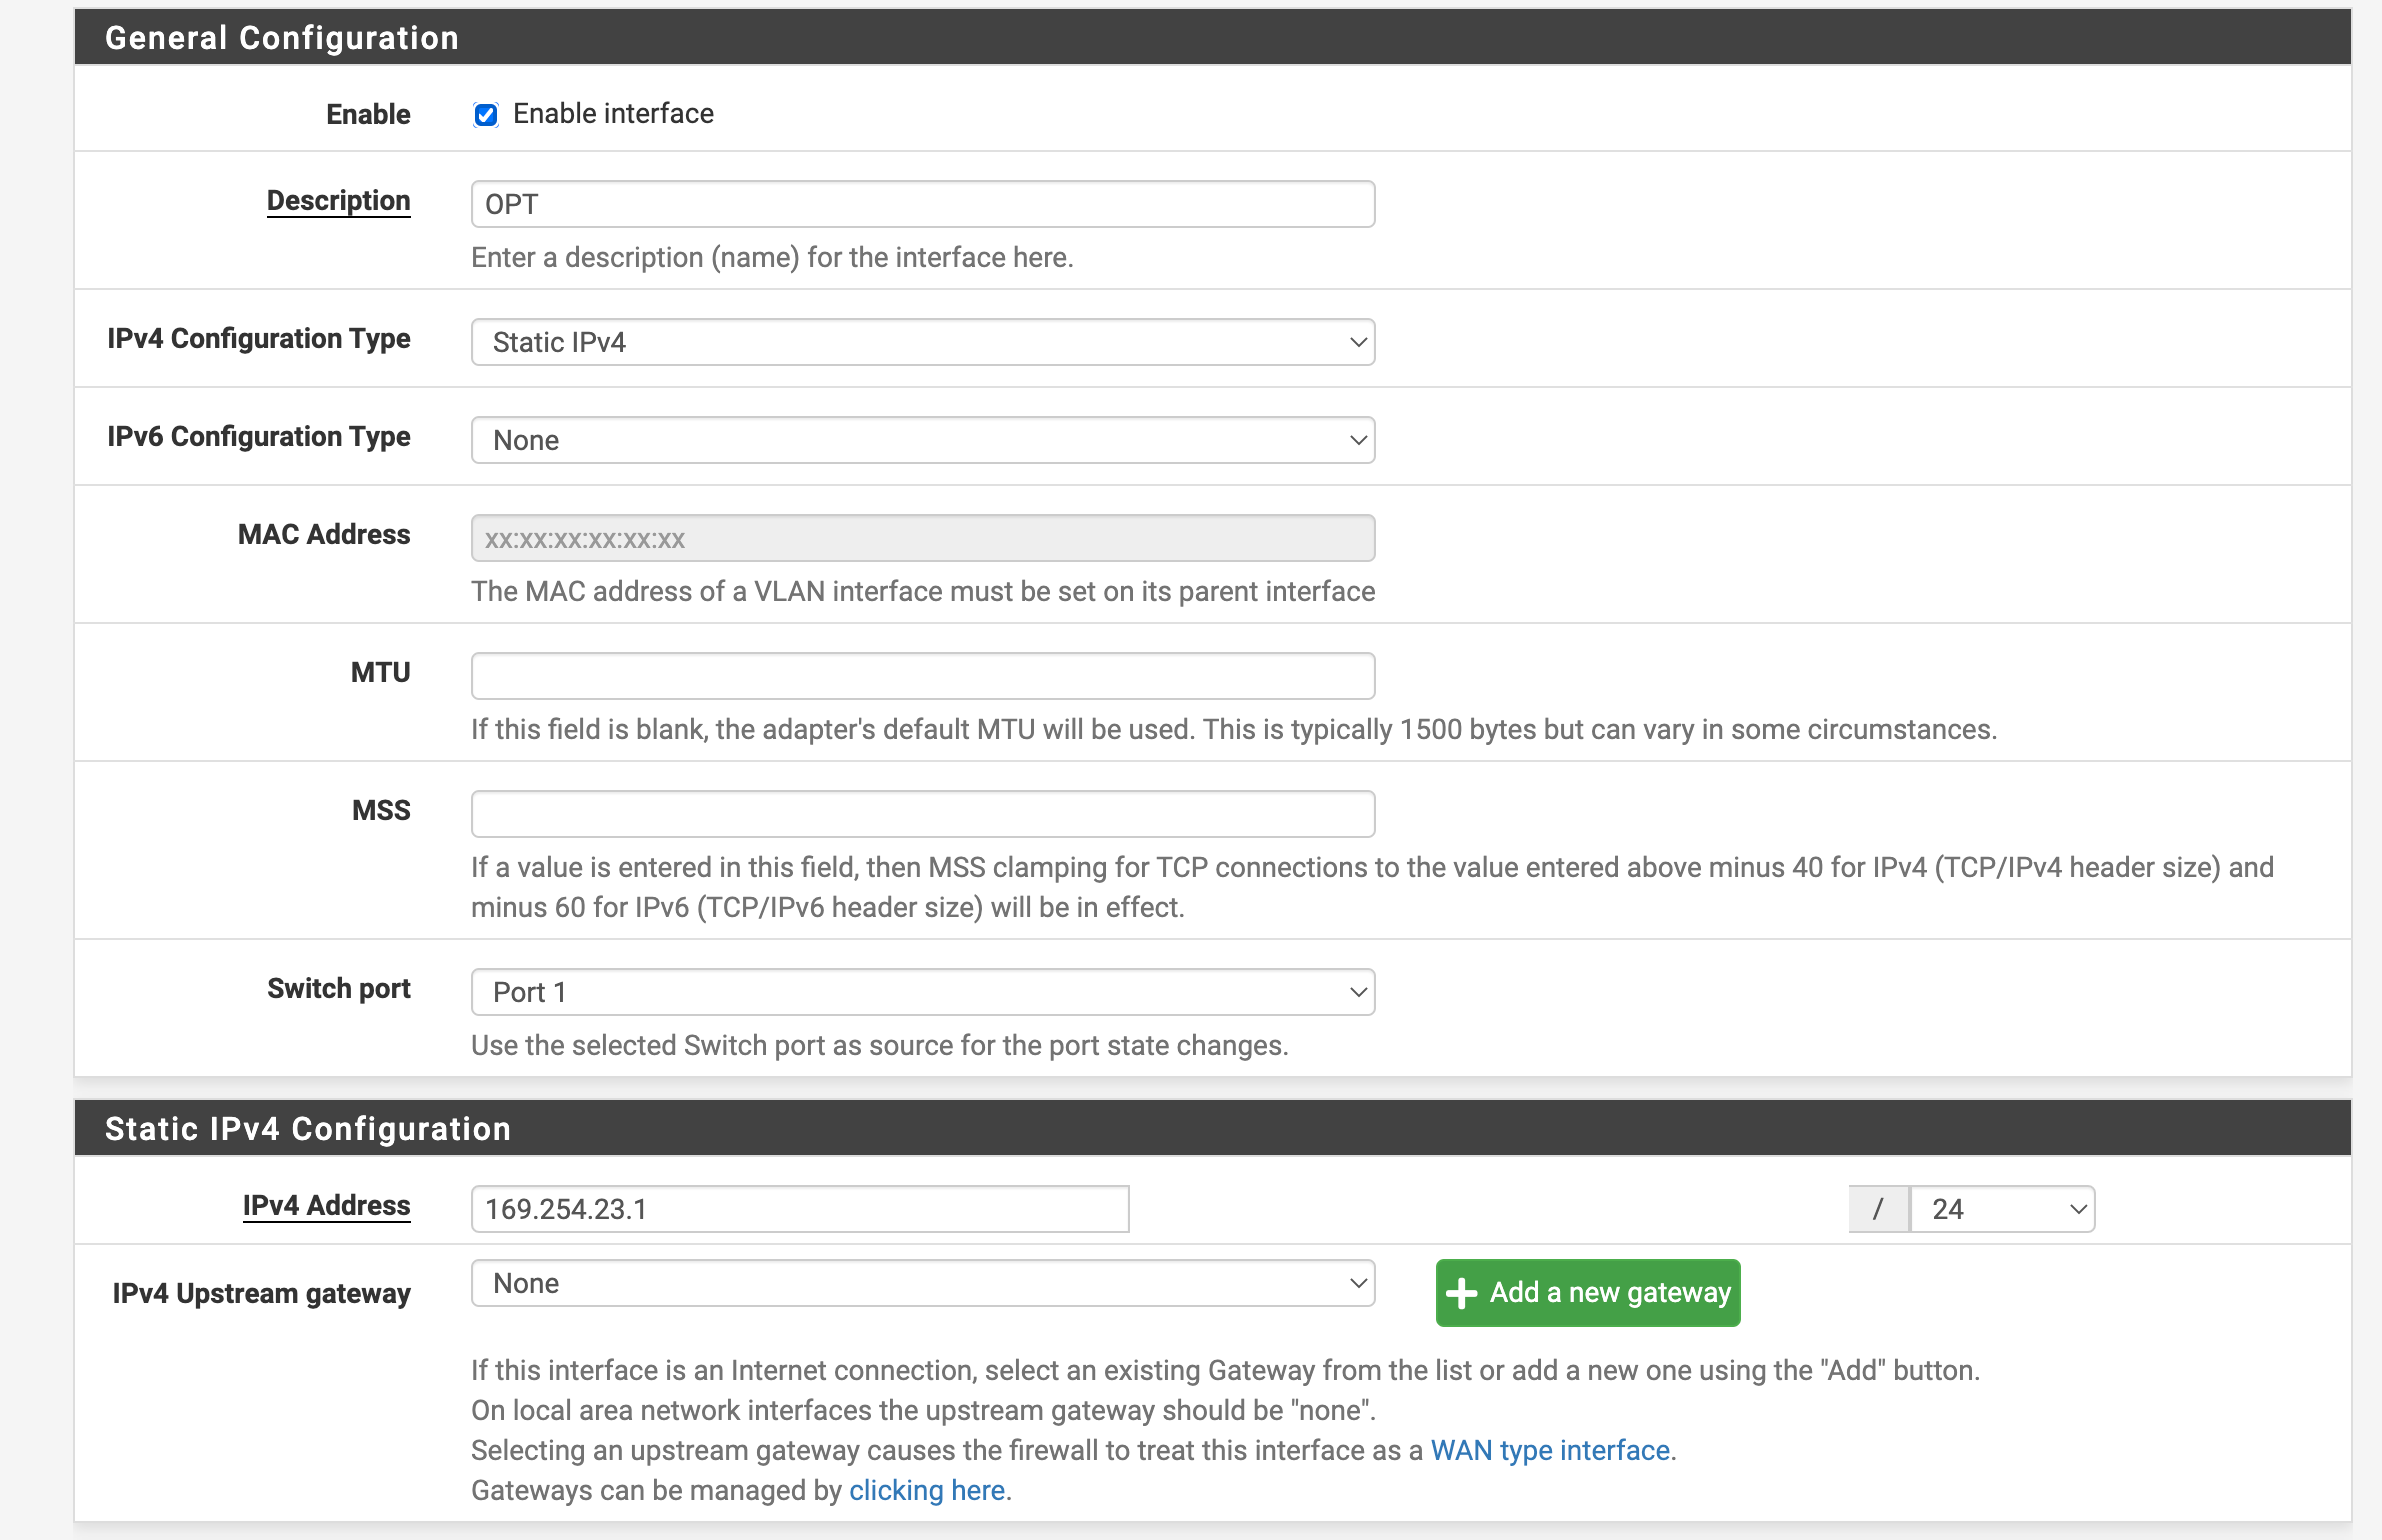Expand the Switch port dropdown
Viewport: 2382px width, 1540px height.
(922, 992)
